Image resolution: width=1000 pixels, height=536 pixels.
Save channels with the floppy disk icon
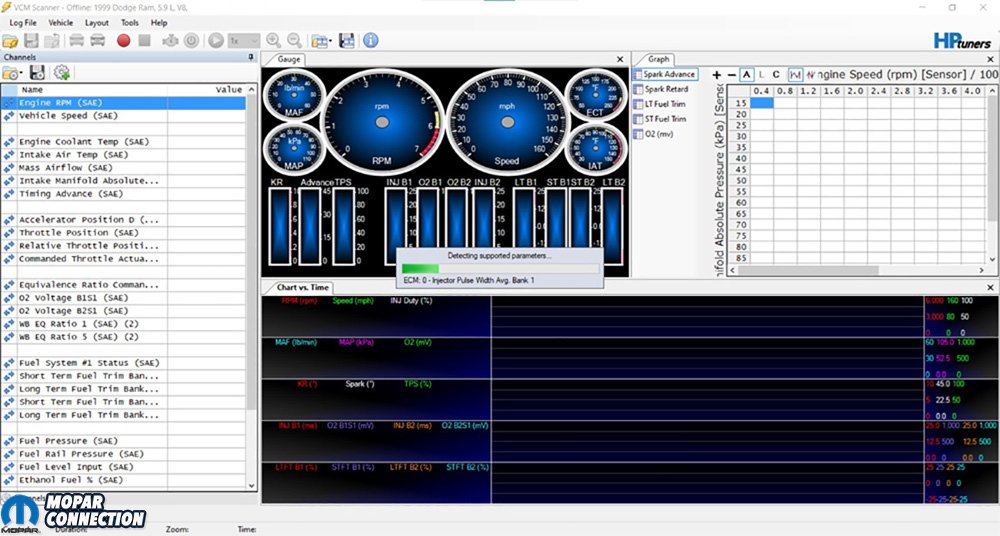pyautogui.click(x=37, y=73)
